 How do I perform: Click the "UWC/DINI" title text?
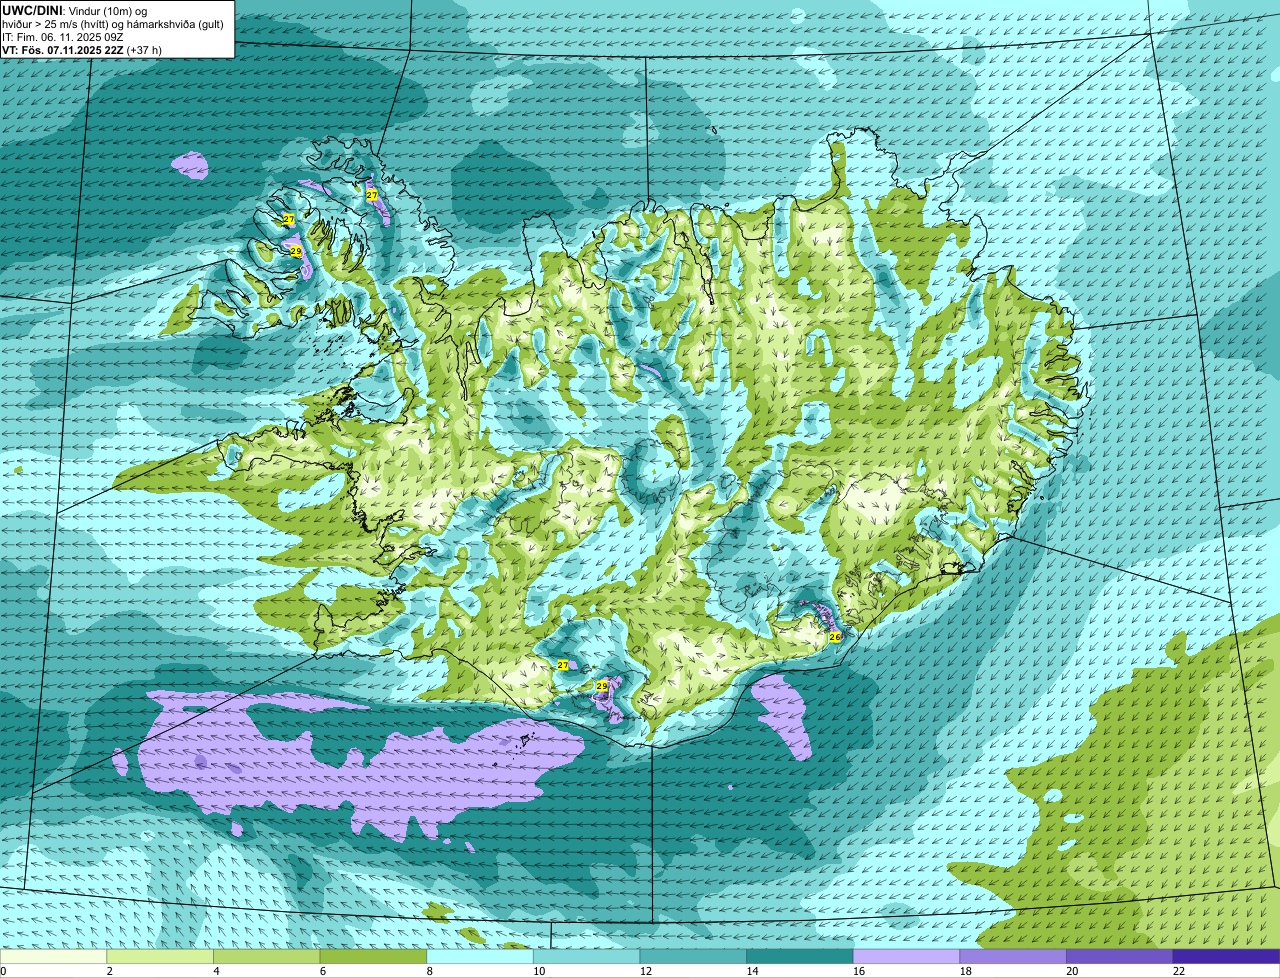(x=32, y=10)
